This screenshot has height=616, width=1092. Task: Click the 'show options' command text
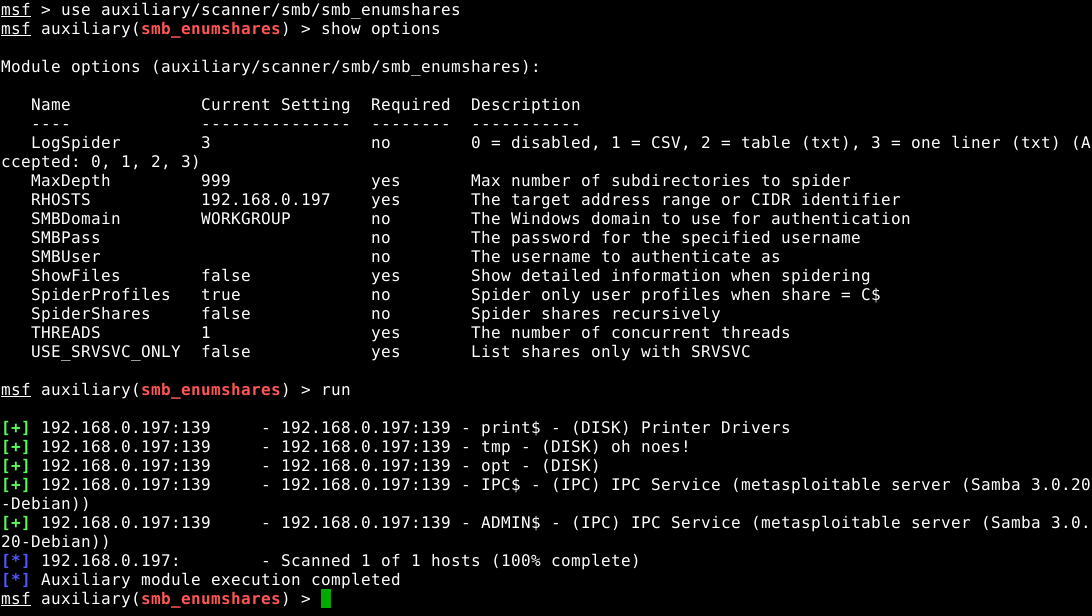tap(380, 29)
